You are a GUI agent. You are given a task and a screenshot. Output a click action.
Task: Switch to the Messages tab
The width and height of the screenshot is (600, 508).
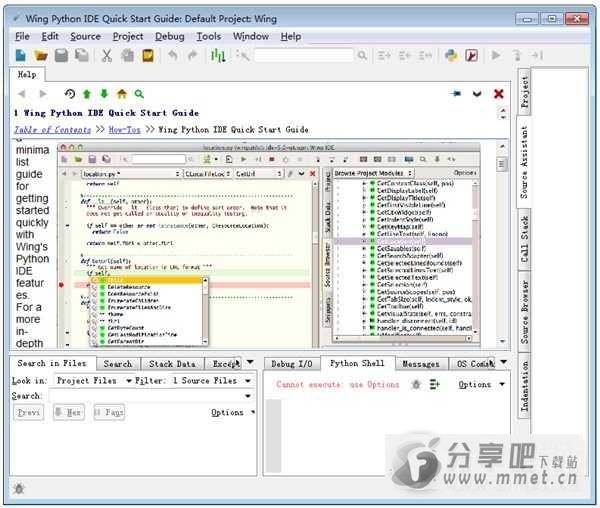pos(421,364)
